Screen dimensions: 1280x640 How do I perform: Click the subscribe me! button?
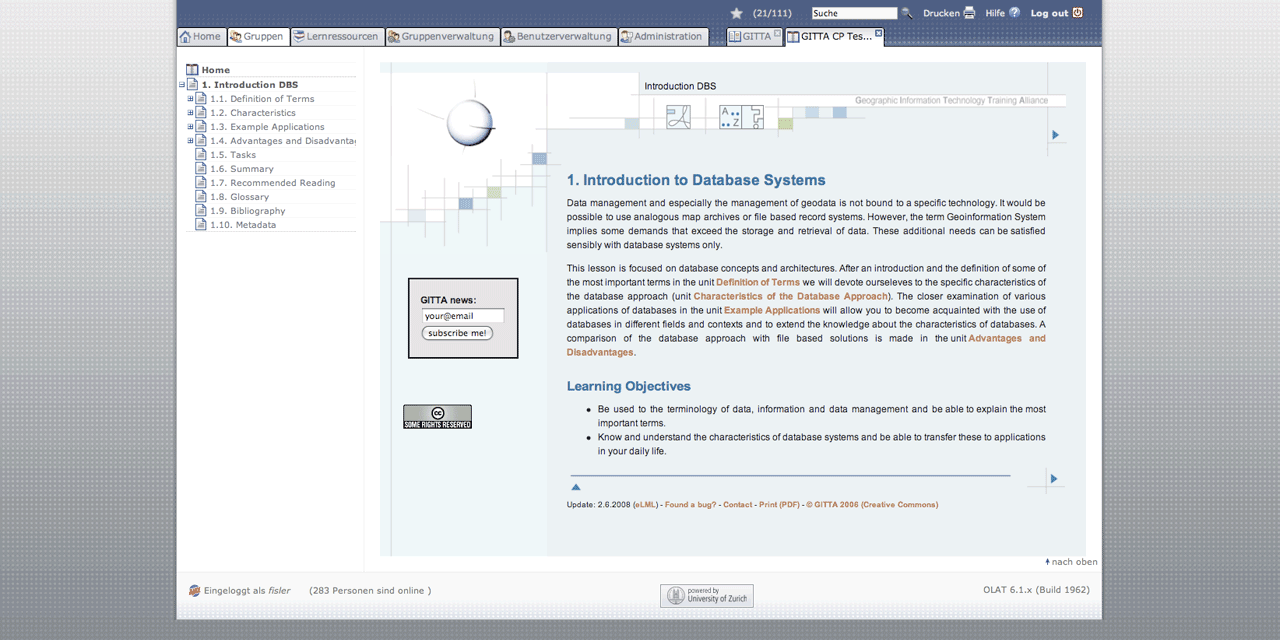click(457, 333)
